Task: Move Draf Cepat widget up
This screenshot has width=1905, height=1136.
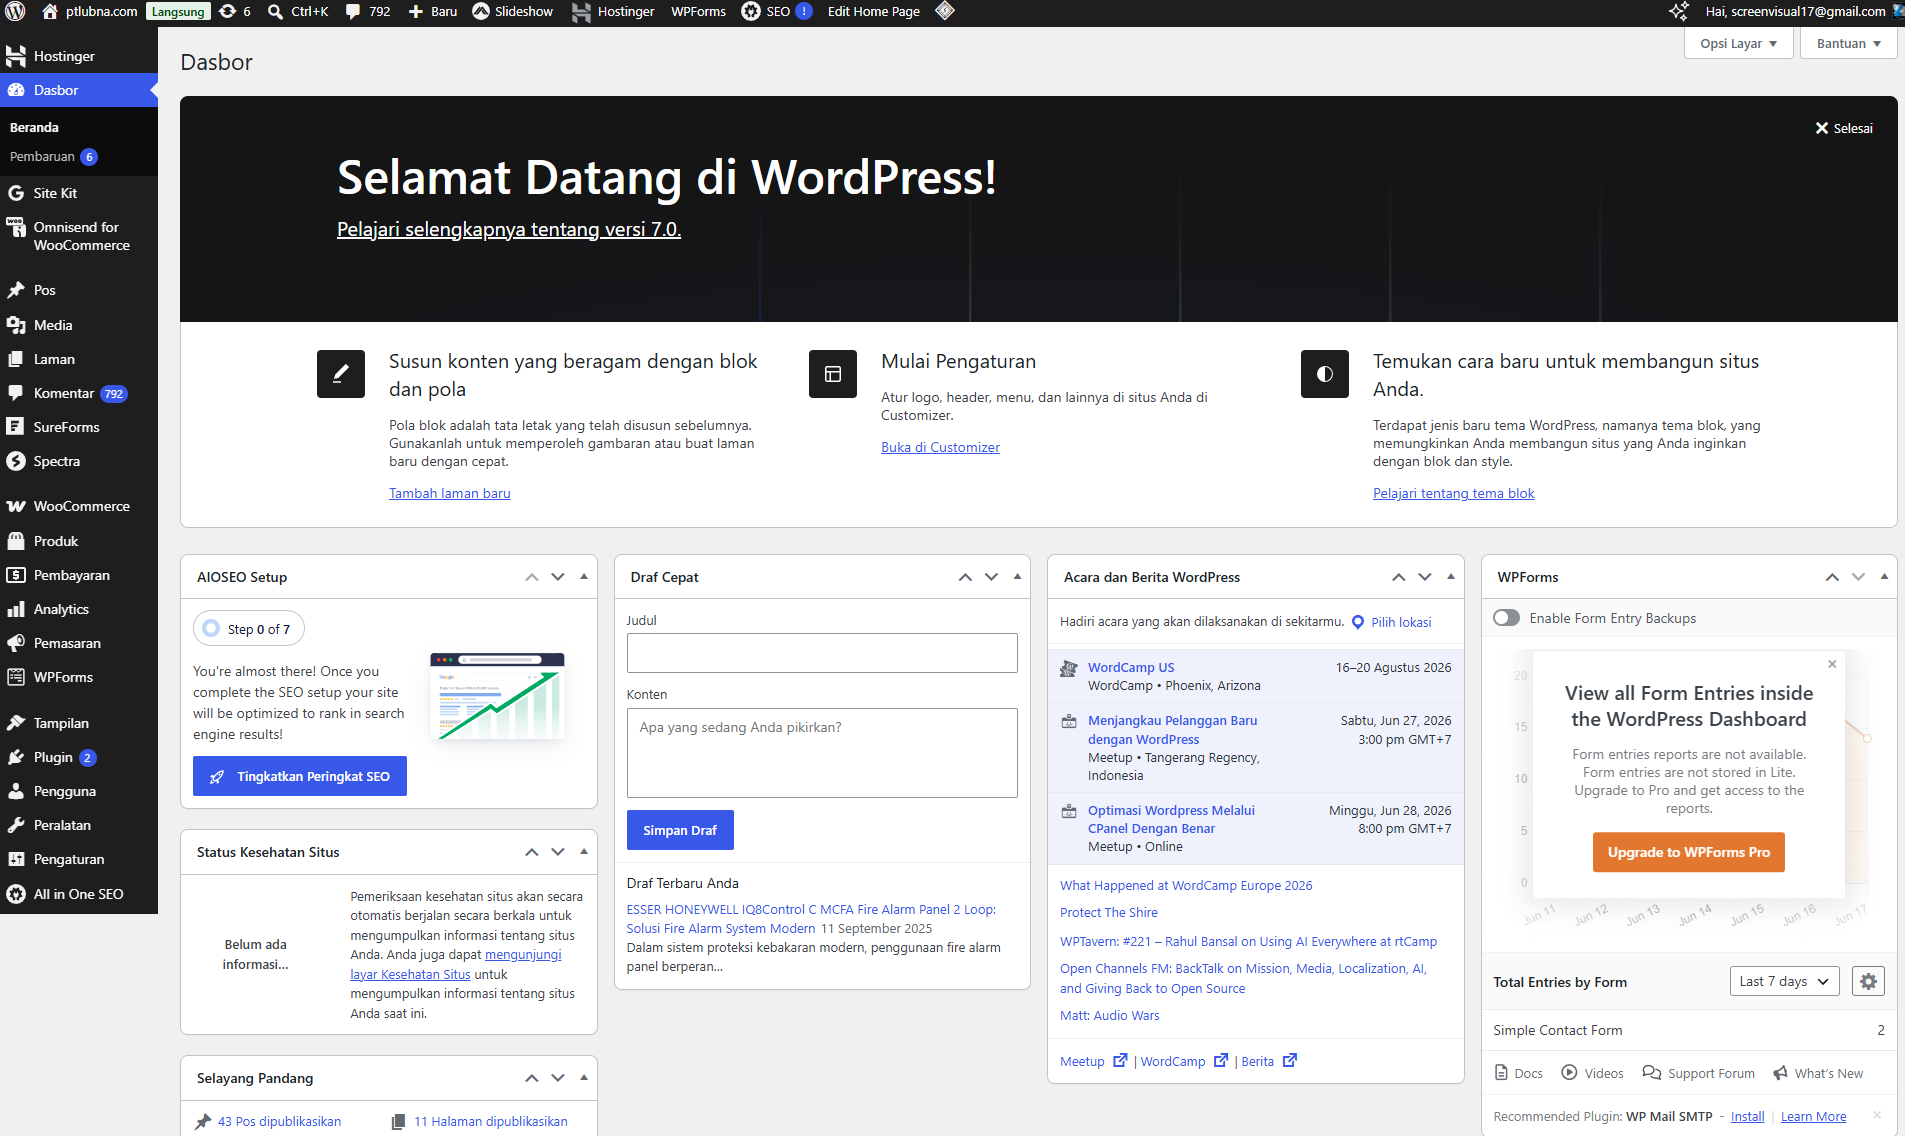Action: (965, 577)
